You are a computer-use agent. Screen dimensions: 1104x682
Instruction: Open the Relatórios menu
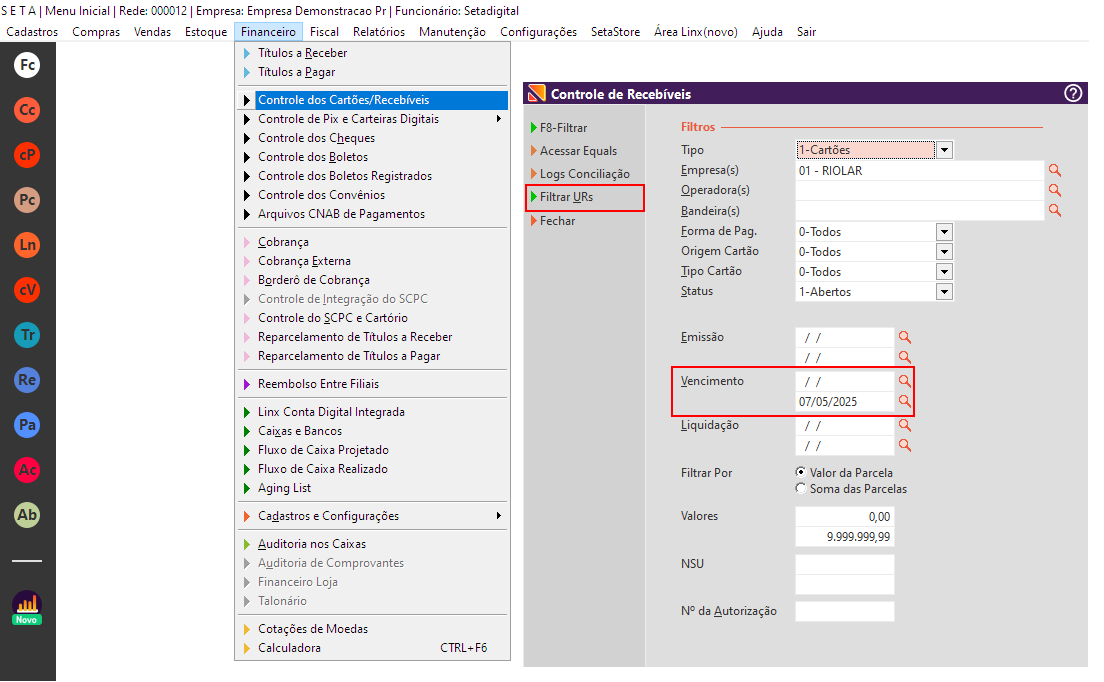pyautogui.click(x=379, y=32)
